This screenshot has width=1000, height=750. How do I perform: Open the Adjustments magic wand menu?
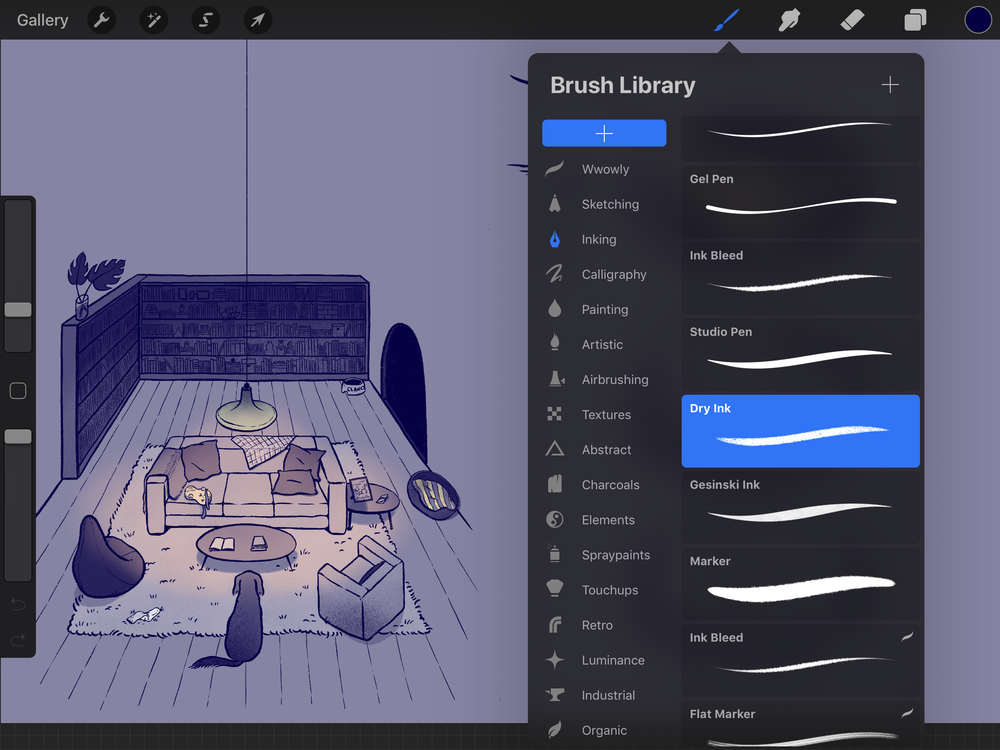(x=154, y=20)
